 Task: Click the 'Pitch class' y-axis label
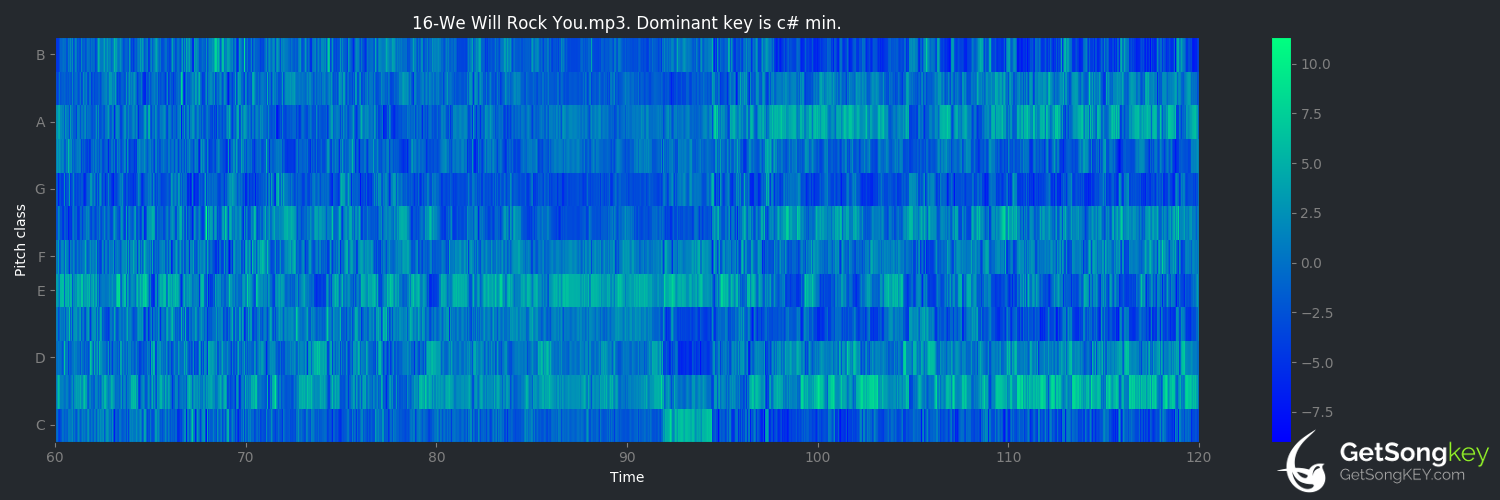(x=20, y=240)
